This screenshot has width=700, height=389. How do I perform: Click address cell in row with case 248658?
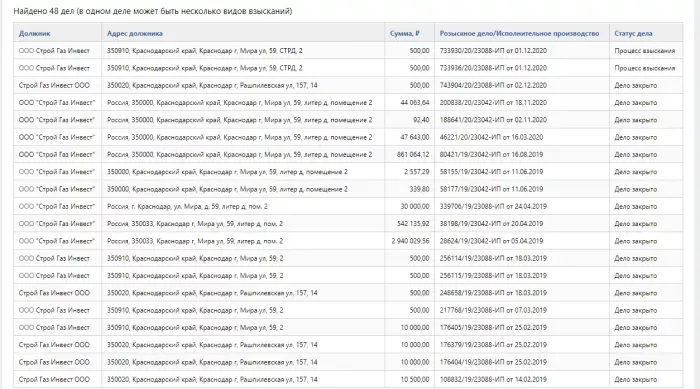pos(243,293)
